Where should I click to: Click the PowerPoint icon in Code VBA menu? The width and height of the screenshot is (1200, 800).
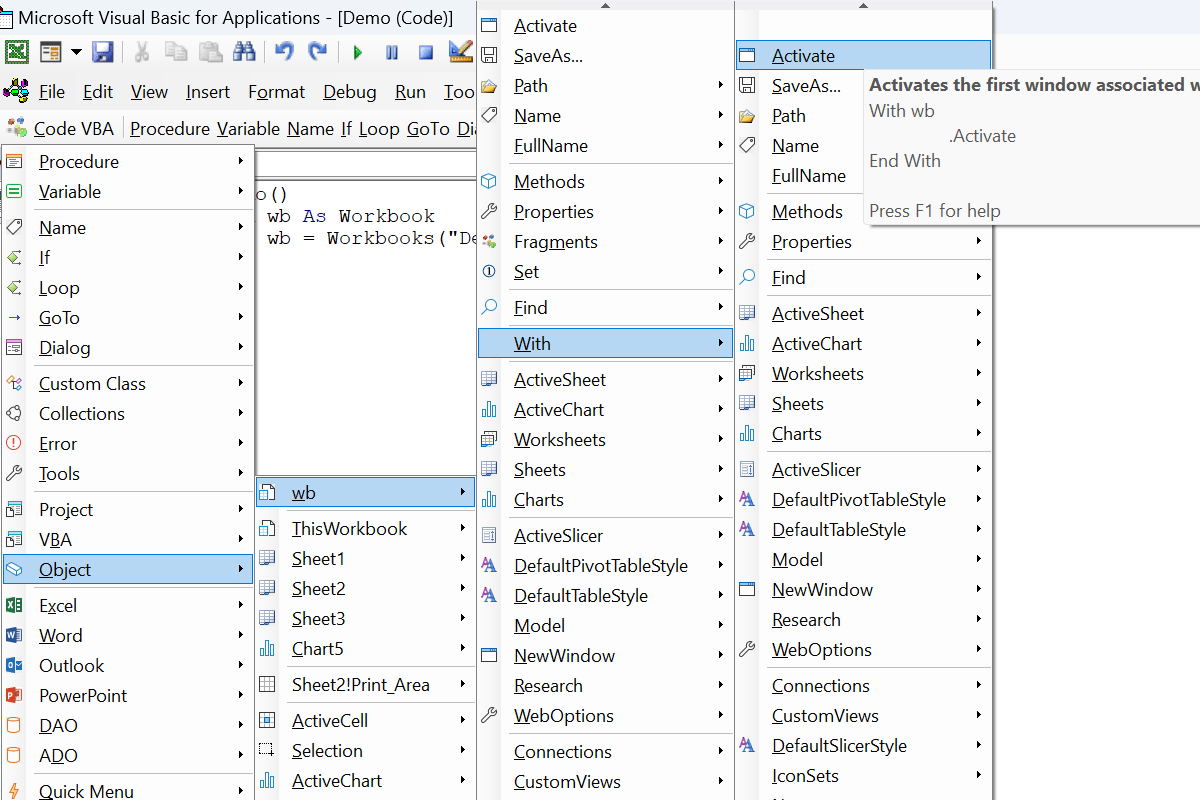(14, 695)
